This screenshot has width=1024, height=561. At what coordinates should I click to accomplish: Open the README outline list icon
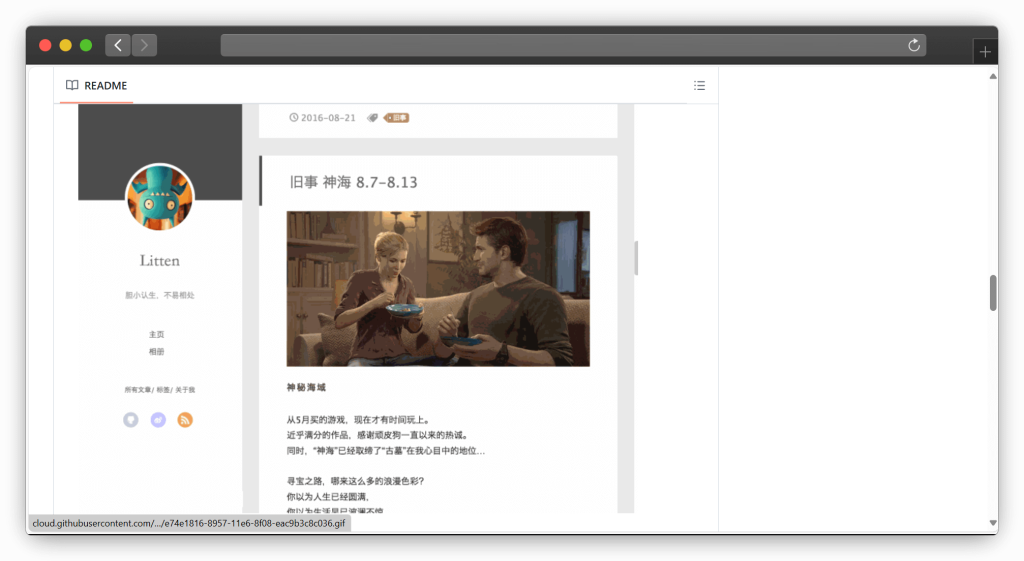(699, 86)
